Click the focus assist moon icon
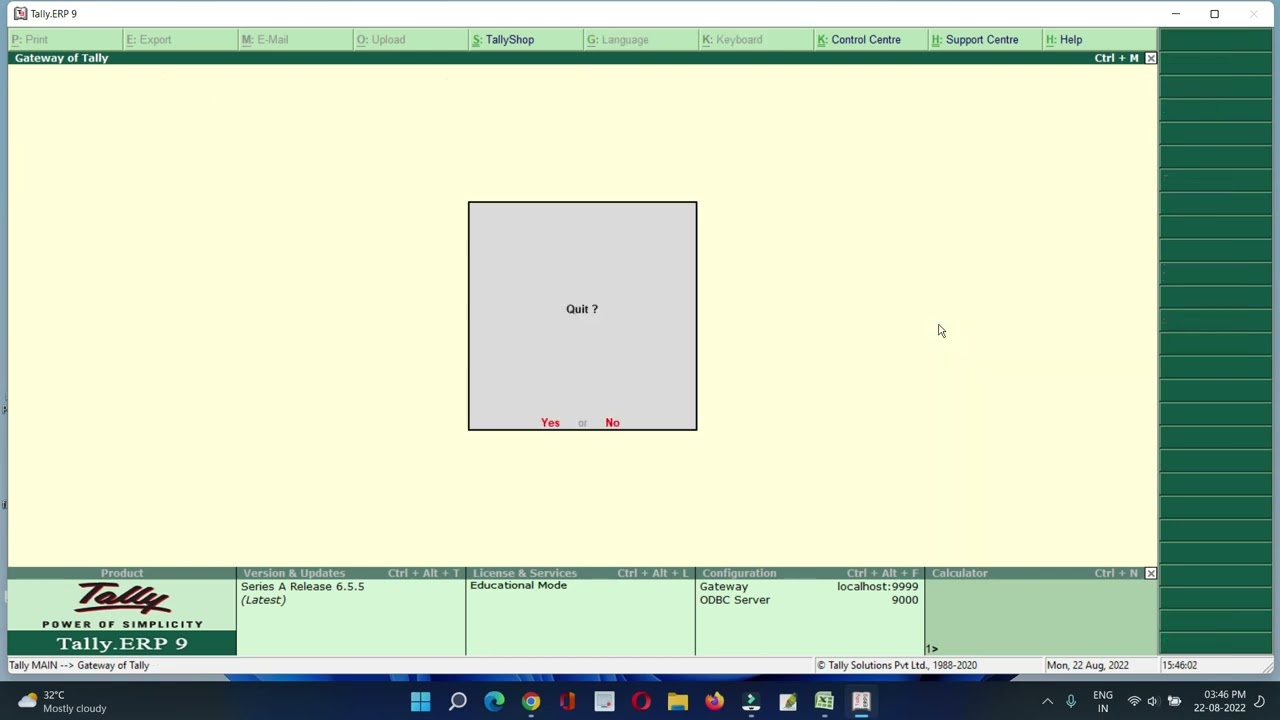The height and width of the screenshot is (720, 1280). [x=1260, y=702]
